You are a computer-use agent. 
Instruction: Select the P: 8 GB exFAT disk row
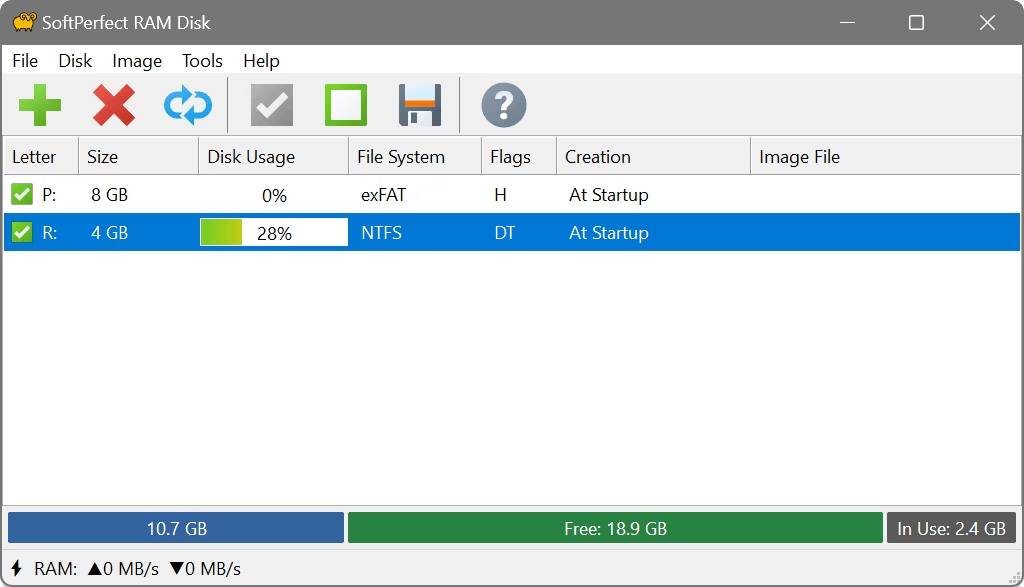click(400, 195)
